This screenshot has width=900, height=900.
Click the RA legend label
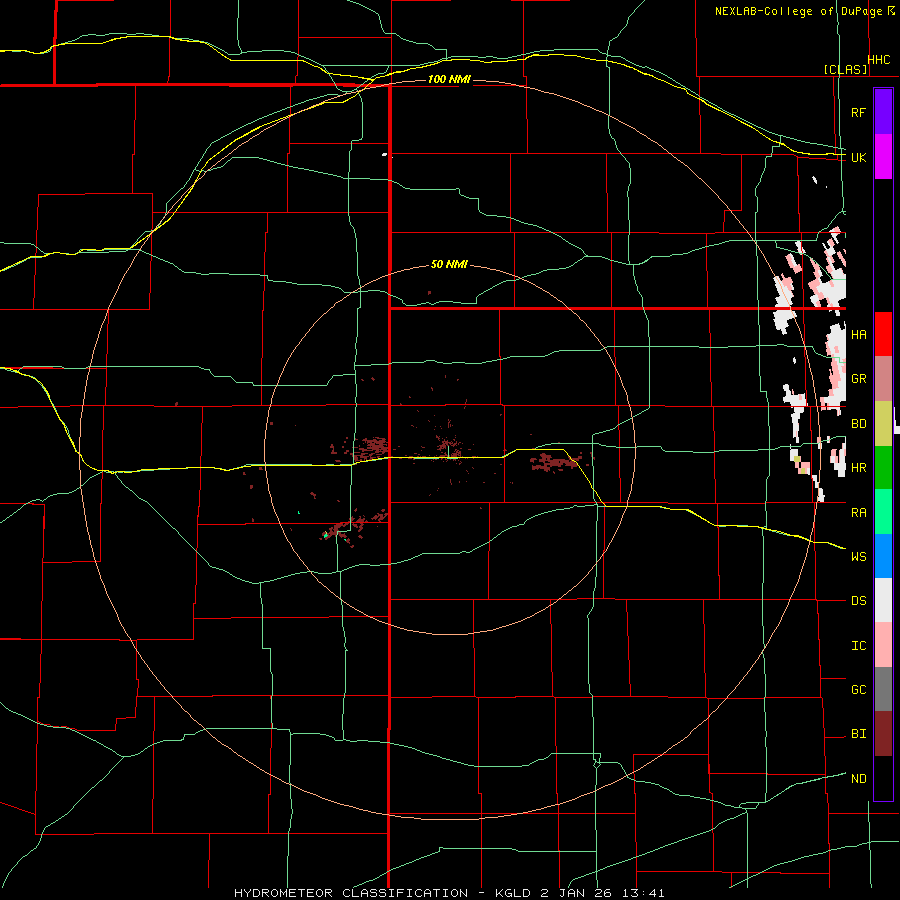[858, 513]
